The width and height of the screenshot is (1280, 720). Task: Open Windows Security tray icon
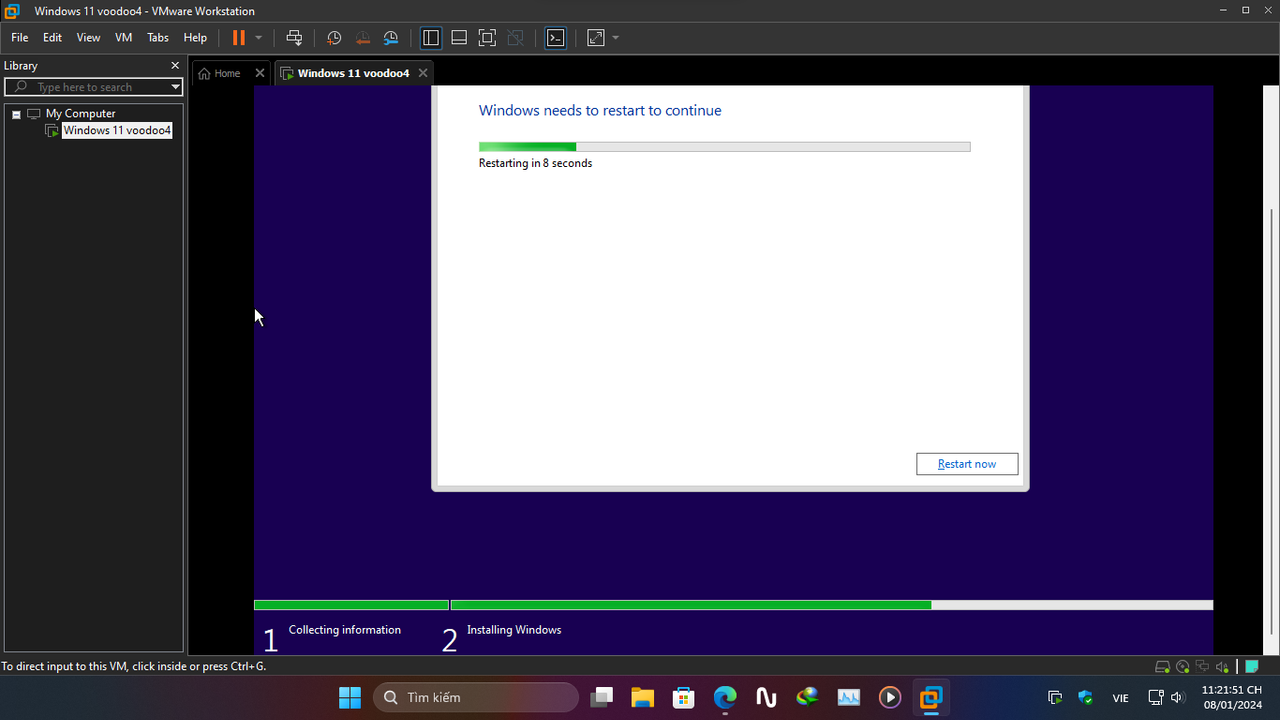pos(1086,697)
